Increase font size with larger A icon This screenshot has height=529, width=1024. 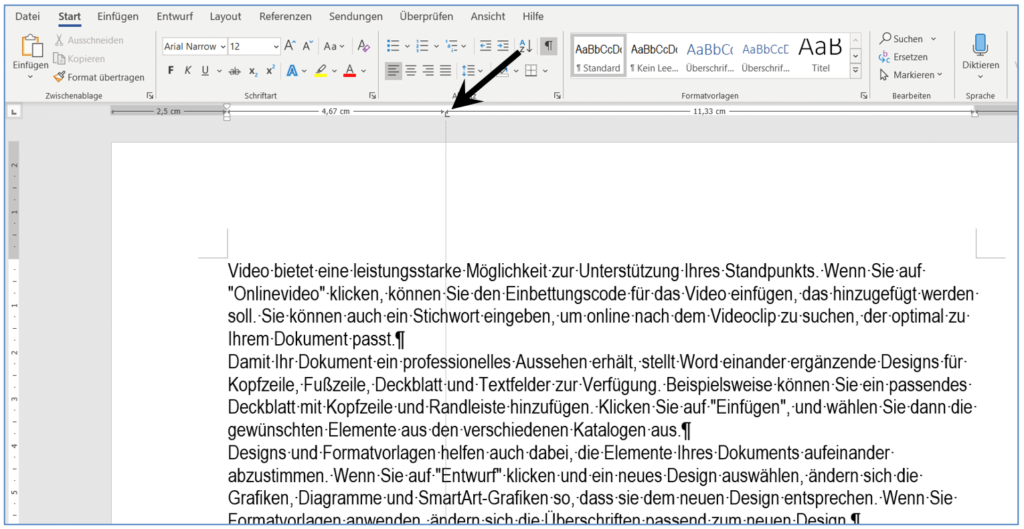[x=290, y=46]
